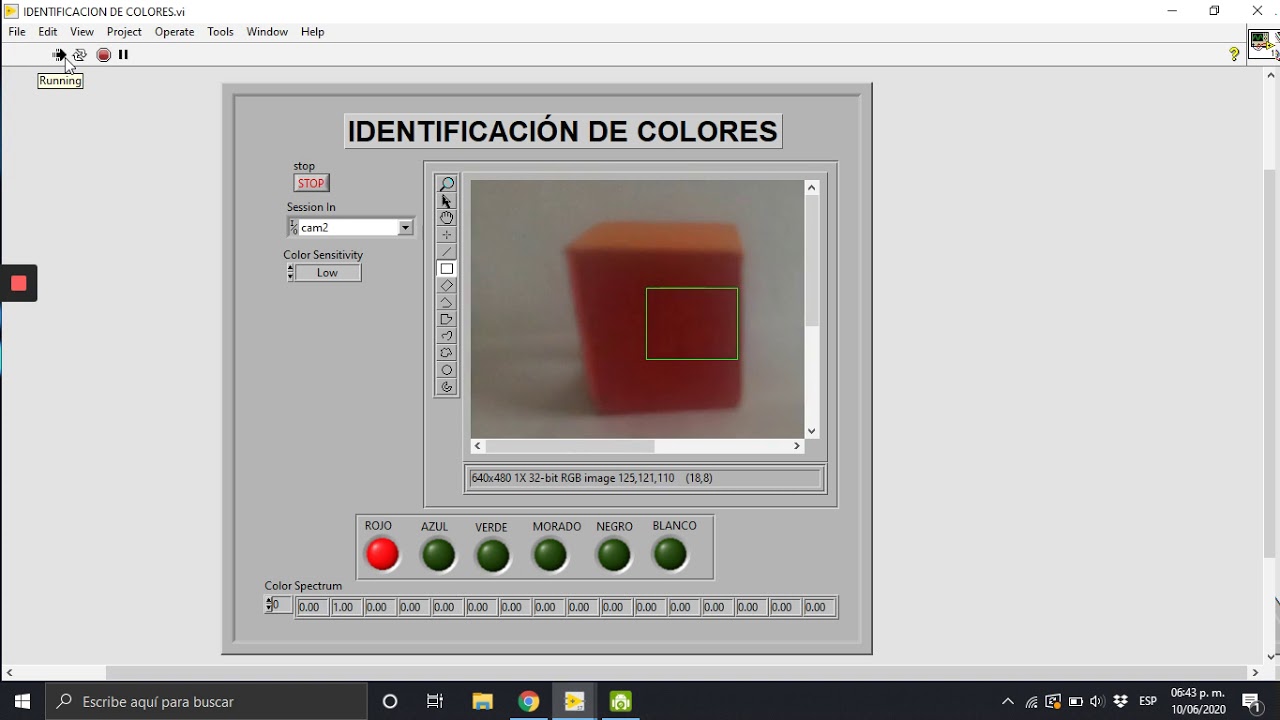
Task: Click the VI icon pane at top right
Action: pos(1262,42)
